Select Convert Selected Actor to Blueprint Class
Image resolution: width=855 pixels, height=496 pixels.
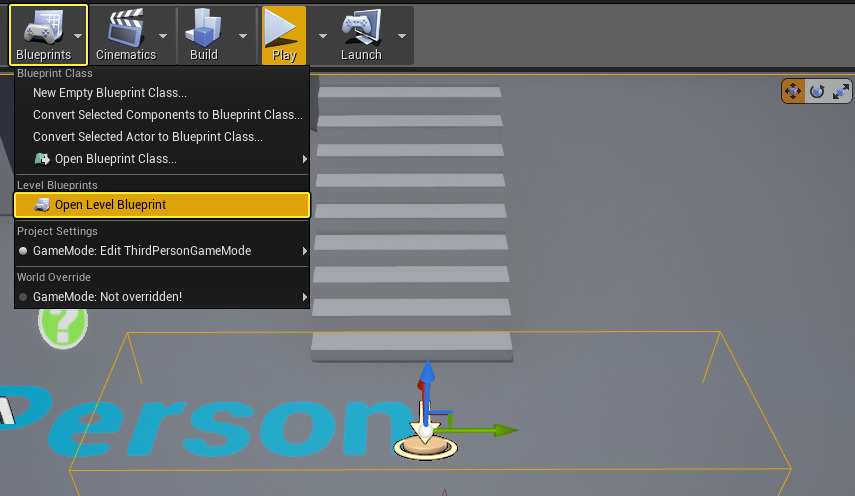tap(162, 137)
